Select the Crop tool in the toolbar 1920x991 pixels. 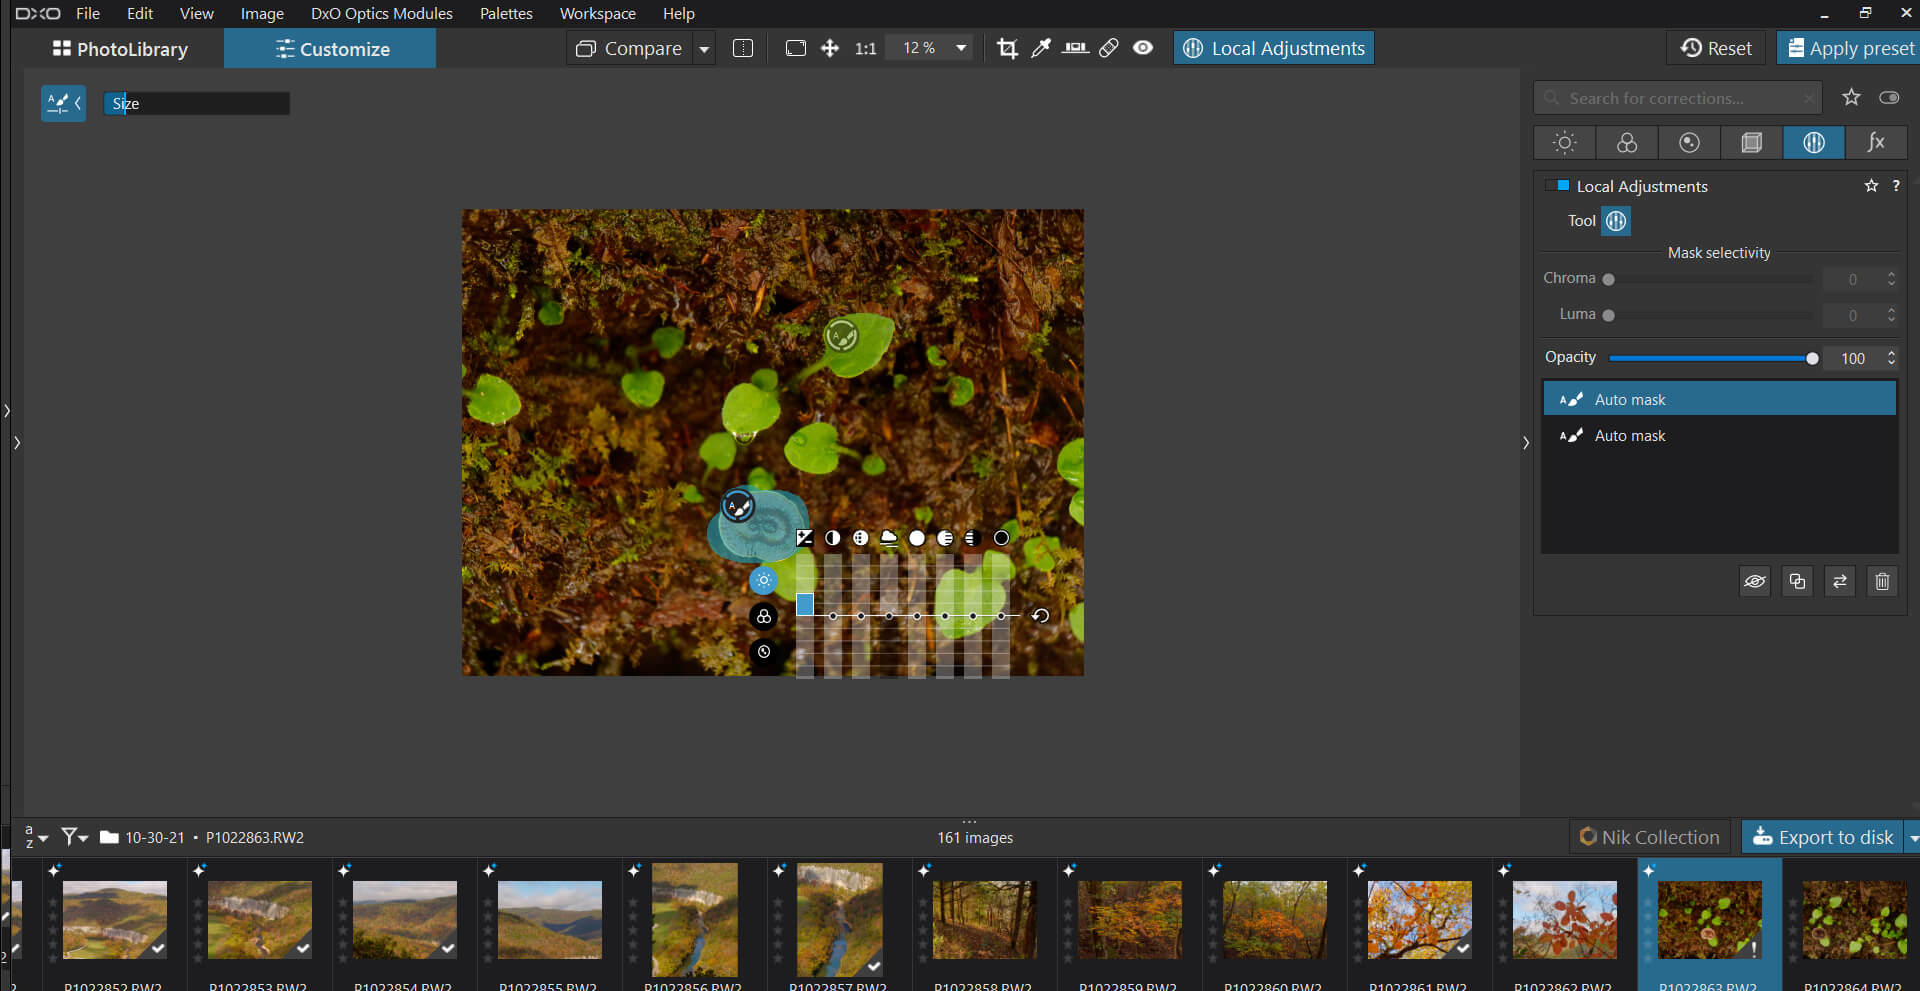coord(1007,48)
